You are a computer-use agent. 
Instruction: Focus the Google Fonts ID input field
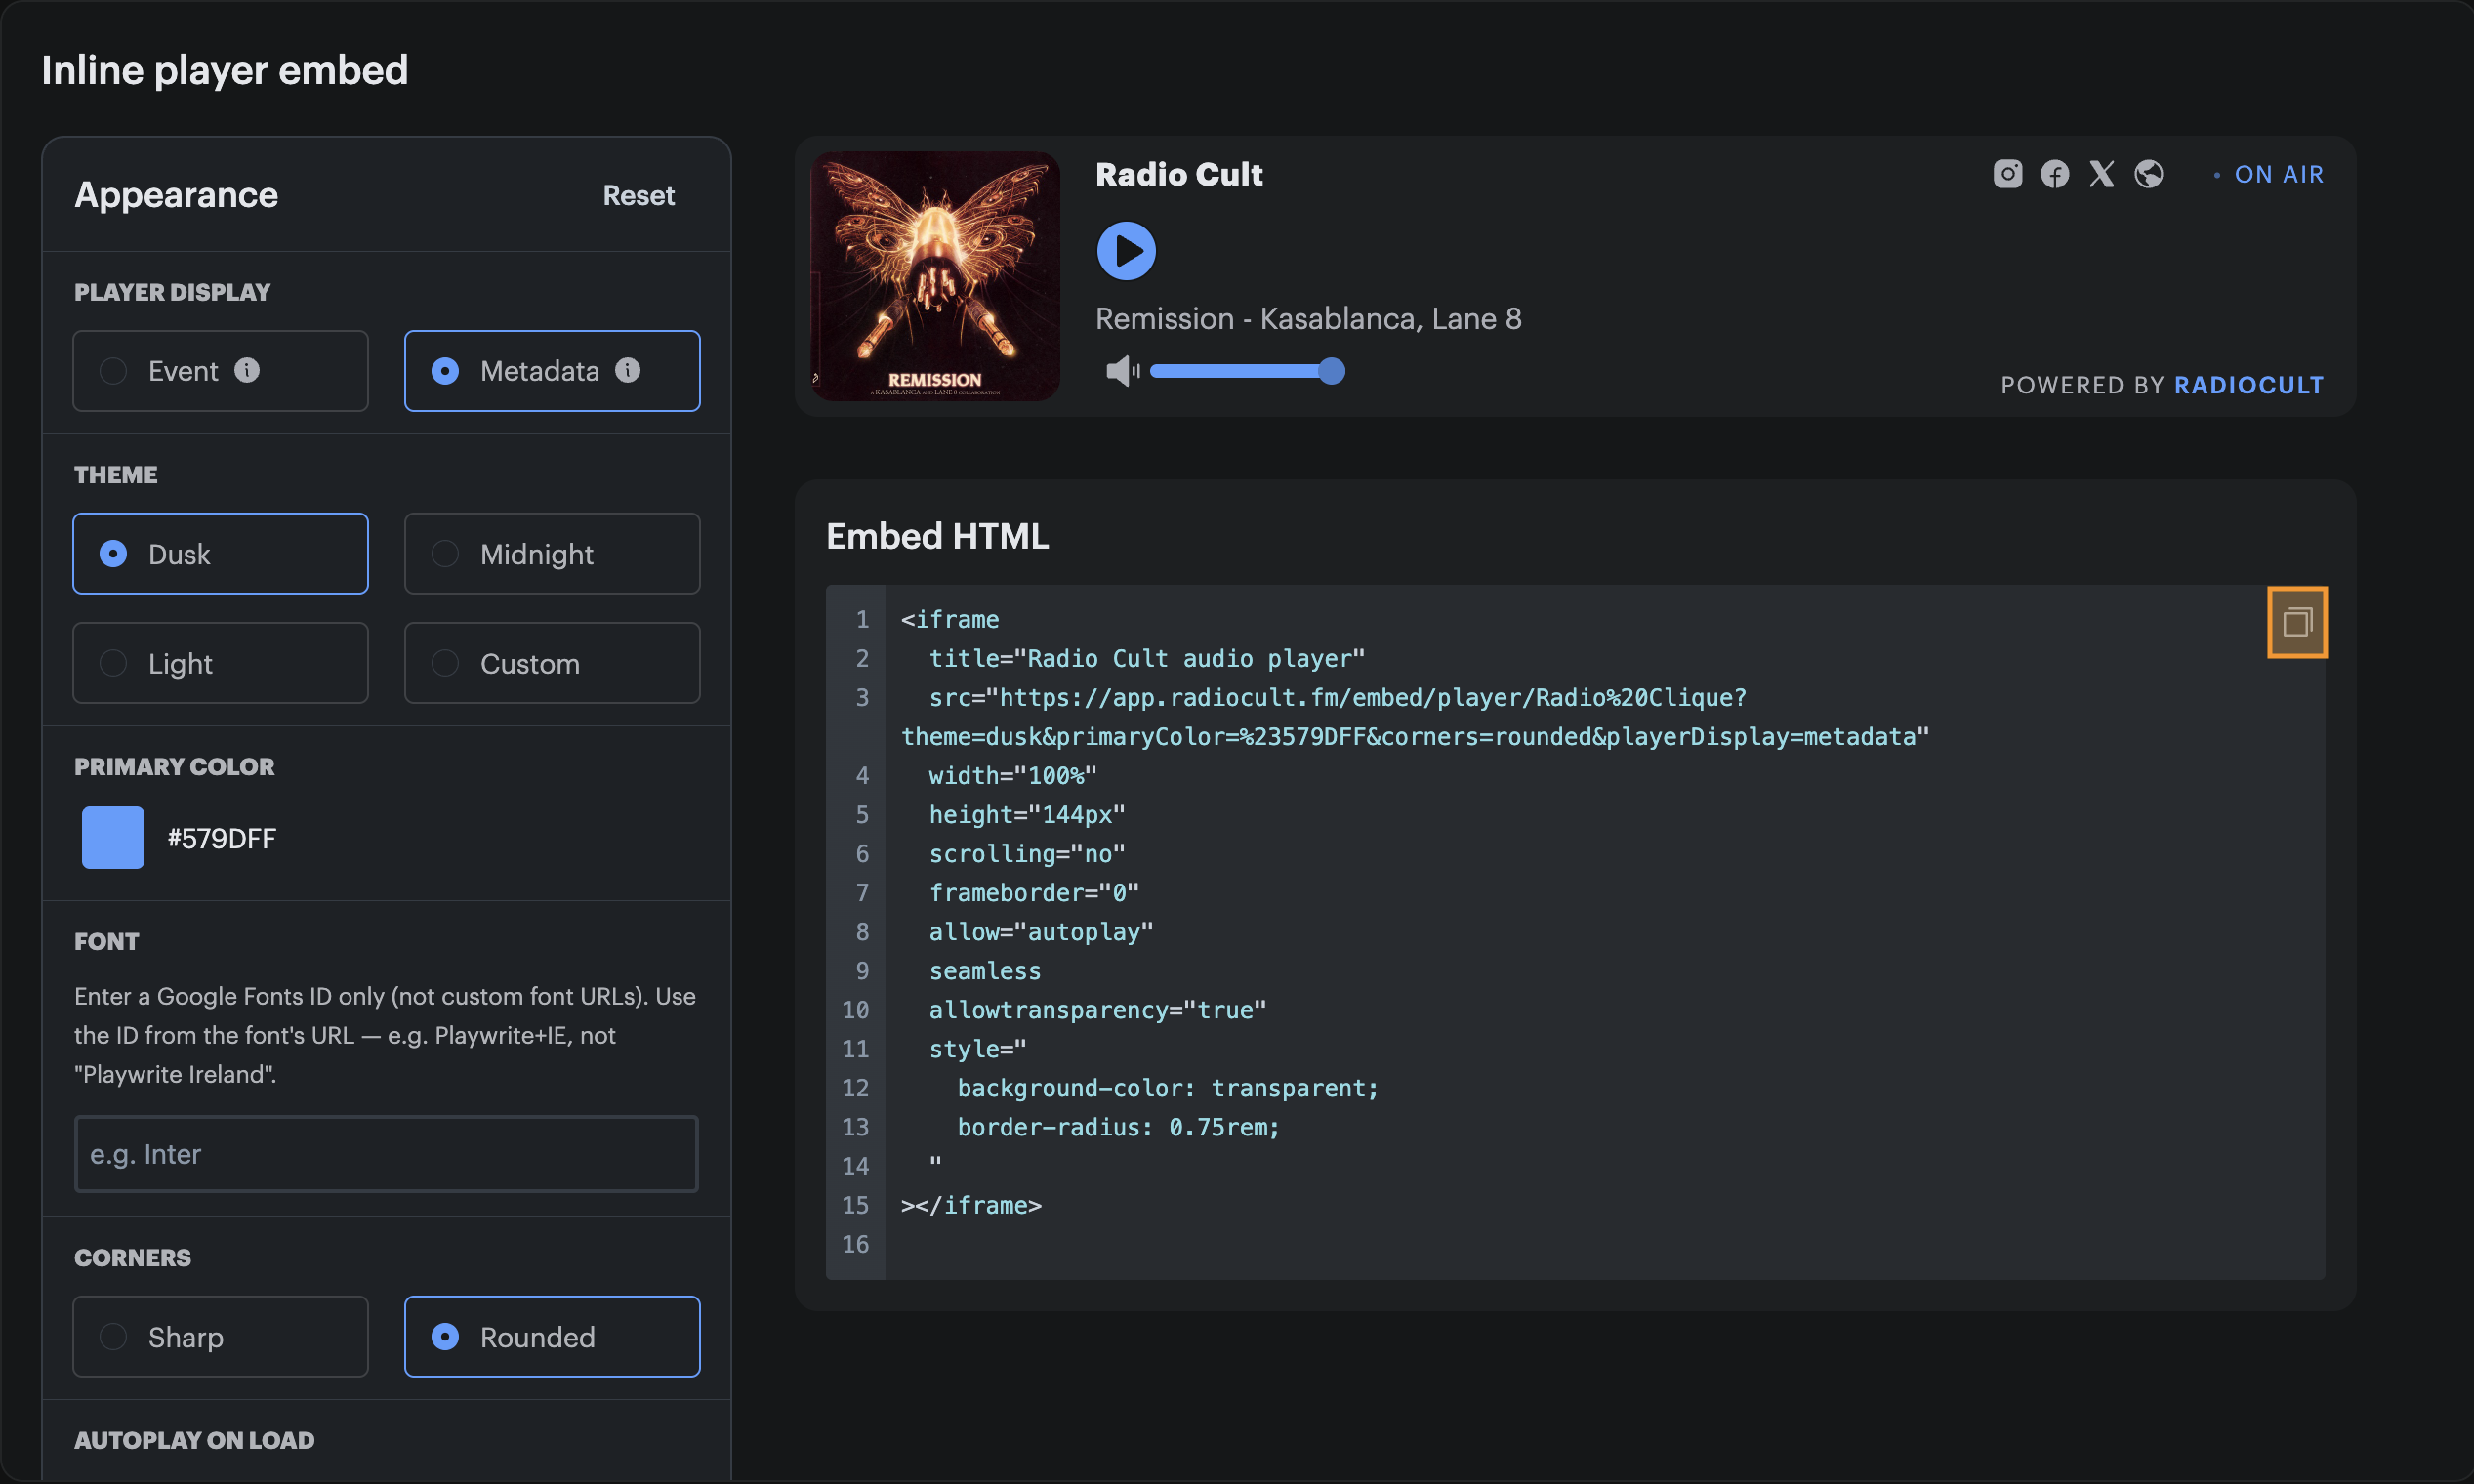pyautogui.click(x=386, y=1154)
